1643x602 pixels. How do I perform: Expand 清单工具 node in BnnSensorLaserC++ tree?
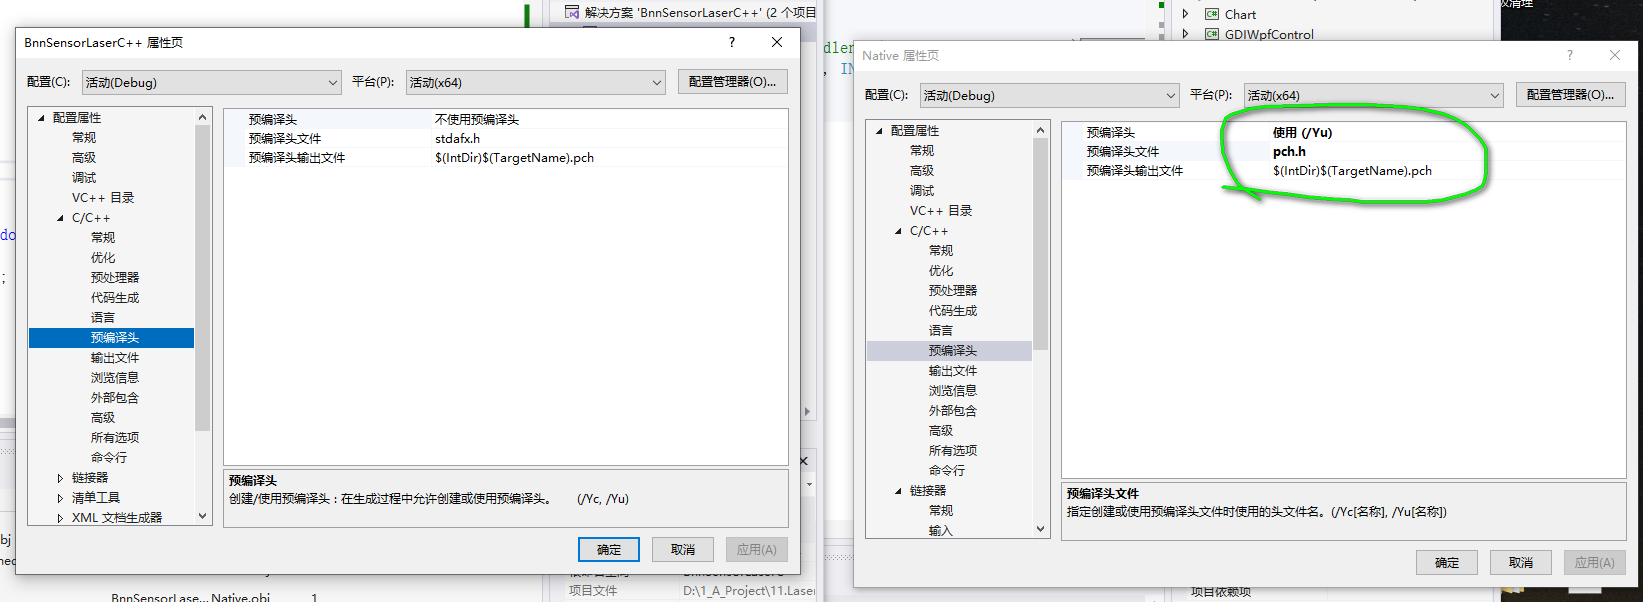click(x=60, y=498)
